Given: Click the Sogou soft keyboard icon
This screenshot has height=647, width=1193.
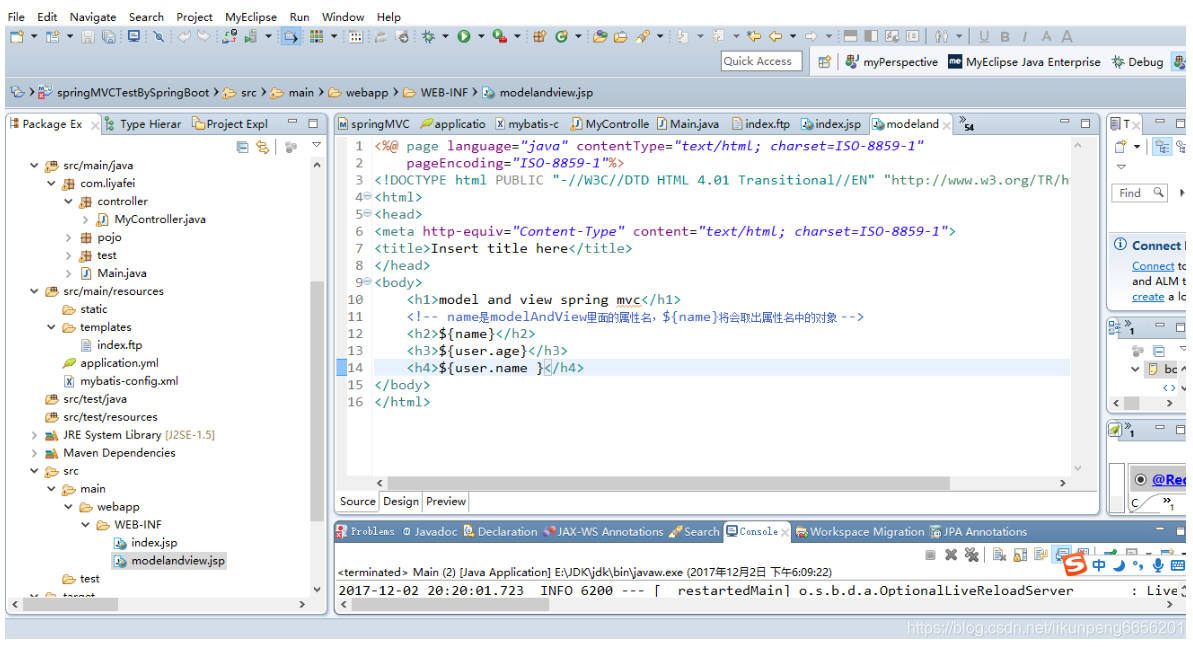Looking at the screenshot, I should [x=1177, y=566].
